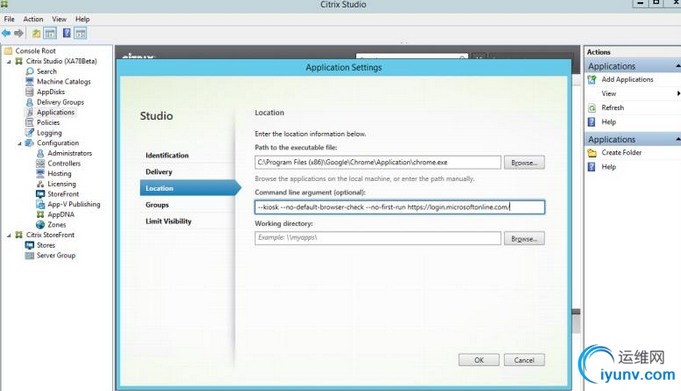This screenshot has height=391, width=681.
Task: Click the Back arrow toolbar icon
Action: tap(6, 33)
